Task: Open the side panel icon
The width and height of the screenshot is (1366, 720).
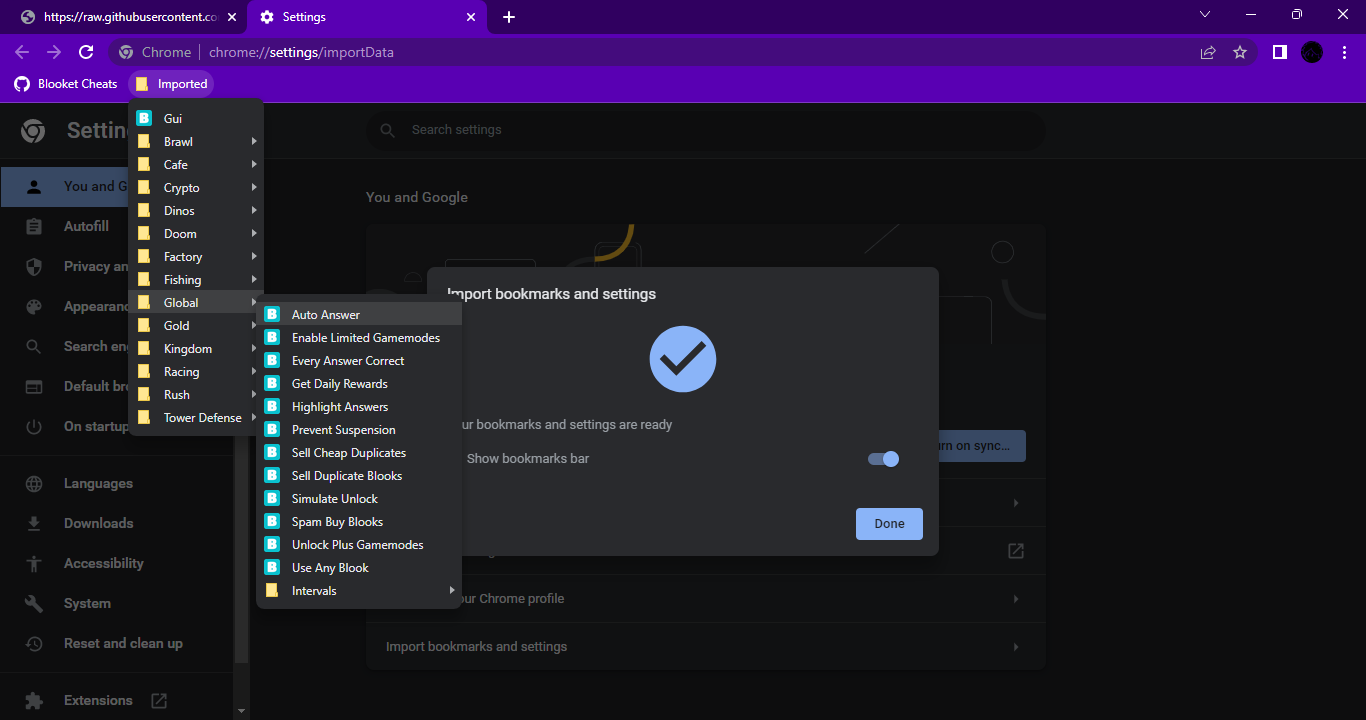Action: 1279,52
